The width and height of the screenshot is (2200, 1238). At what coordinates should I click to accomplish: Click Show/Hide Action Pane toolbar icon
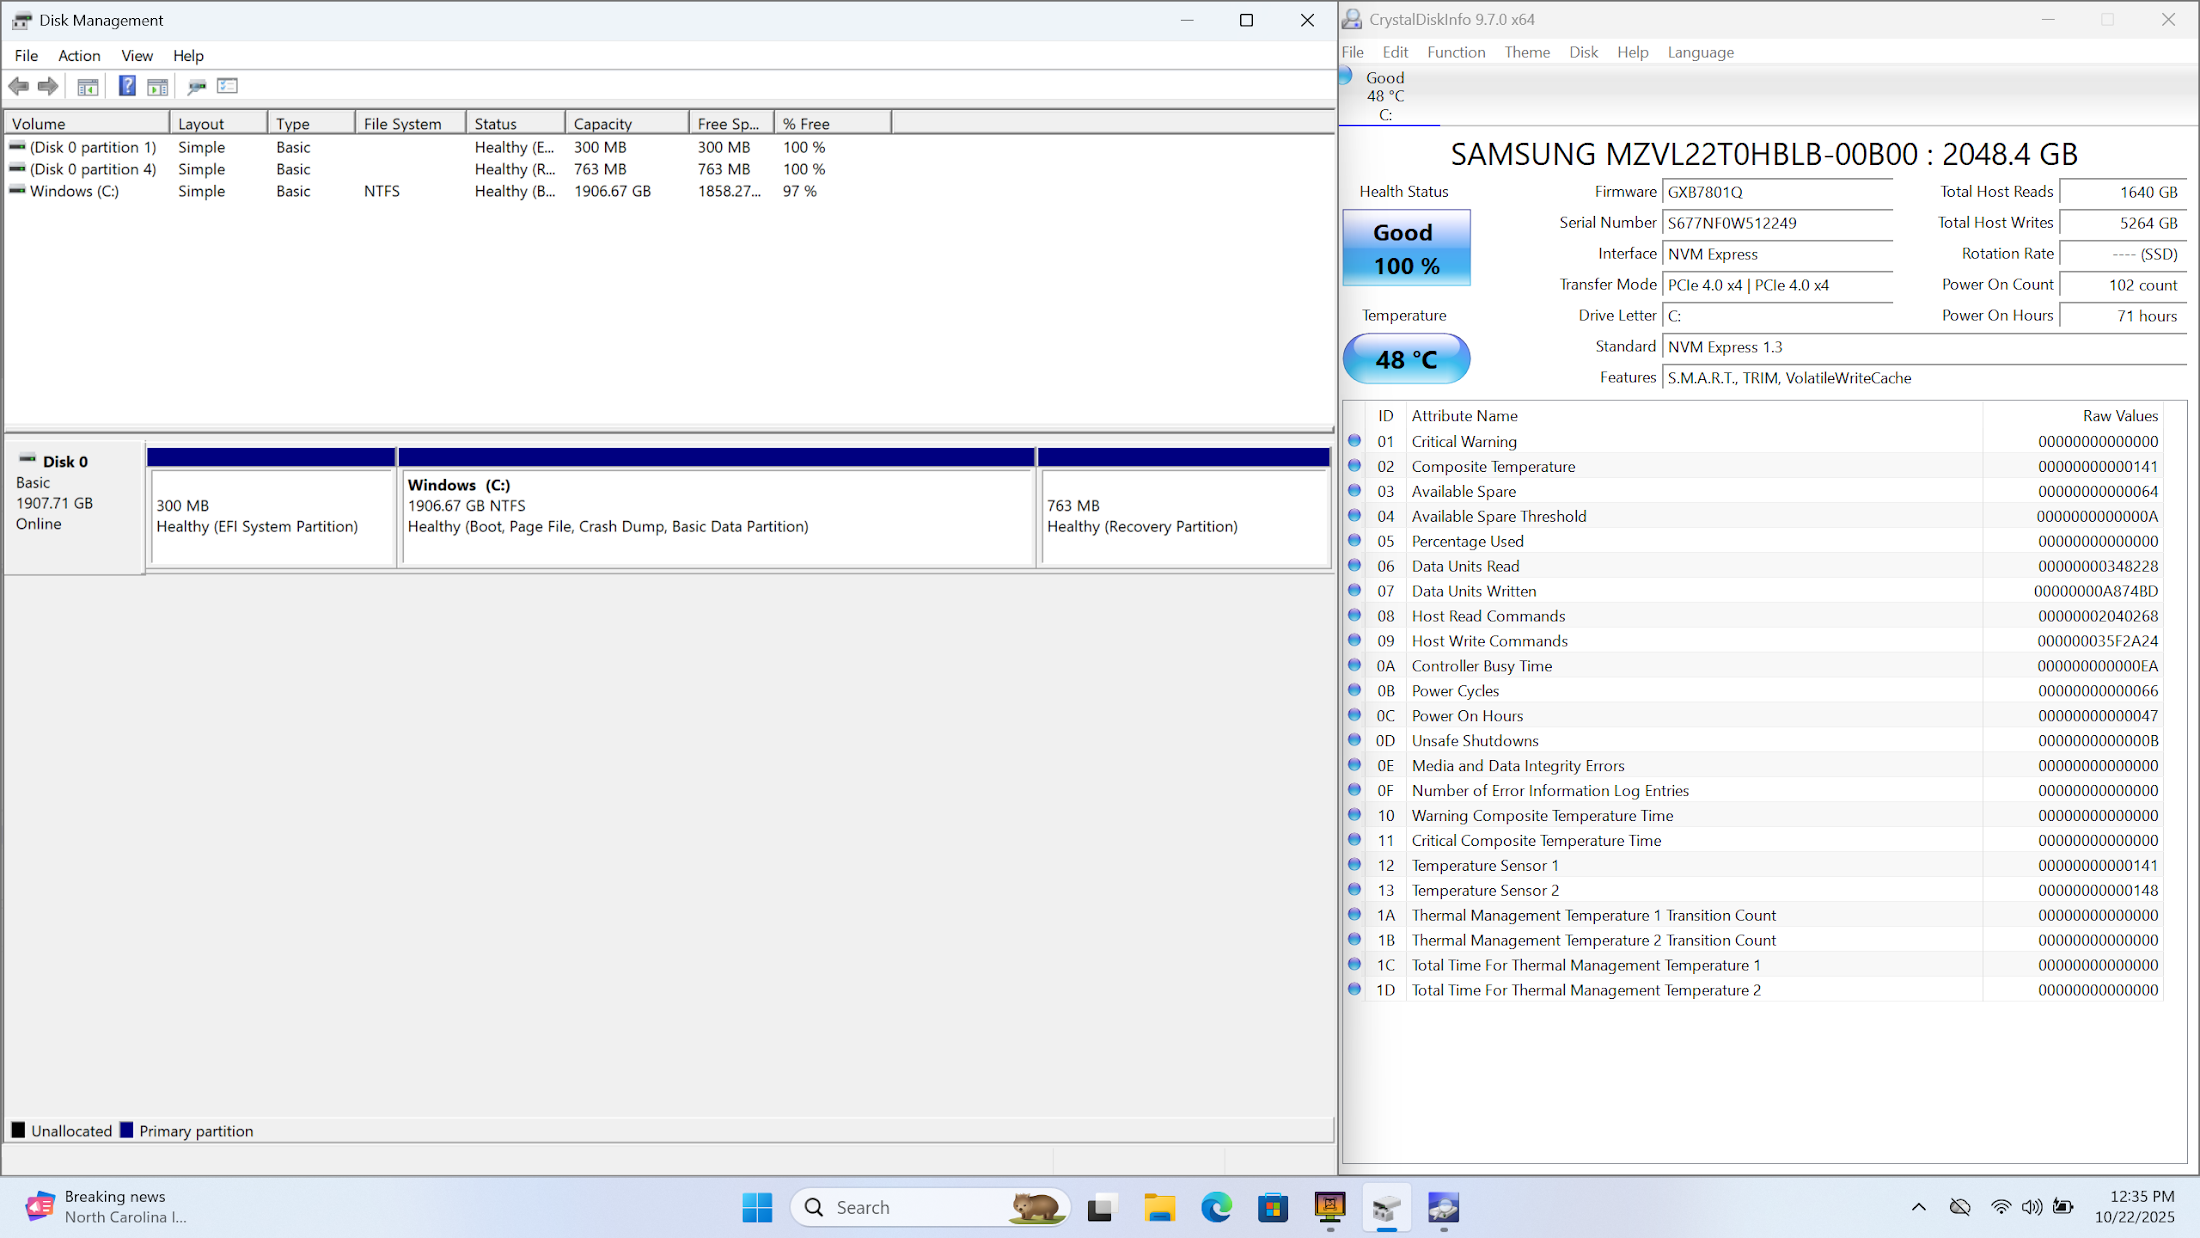coord(158,86)
